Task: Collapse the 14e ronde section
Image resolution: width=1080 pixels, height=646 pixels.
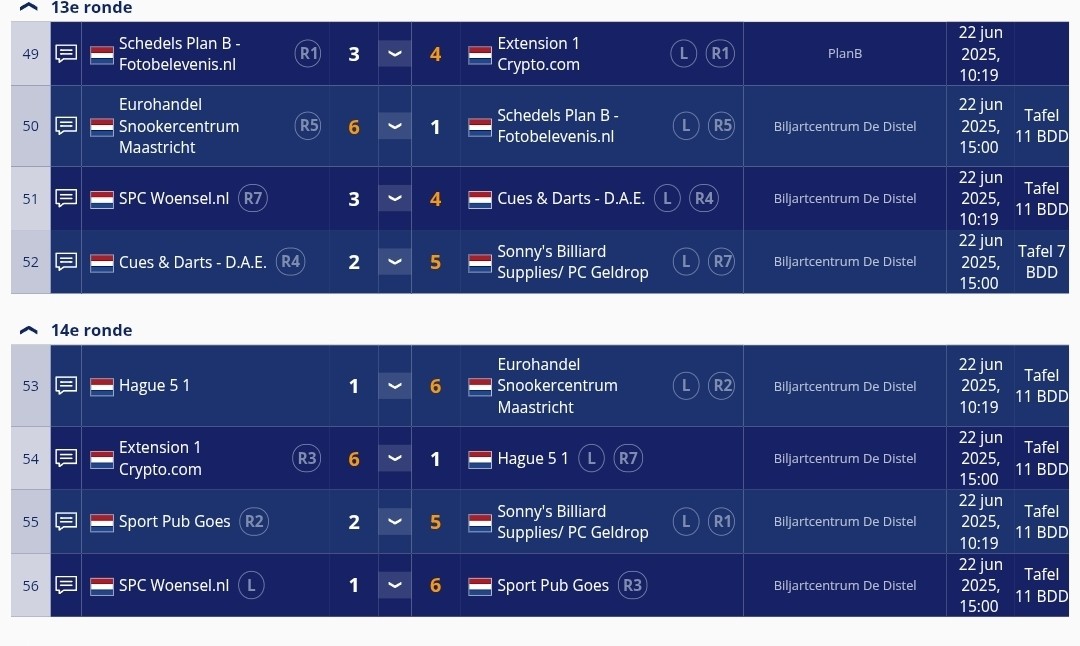Action: pos(28,331)
